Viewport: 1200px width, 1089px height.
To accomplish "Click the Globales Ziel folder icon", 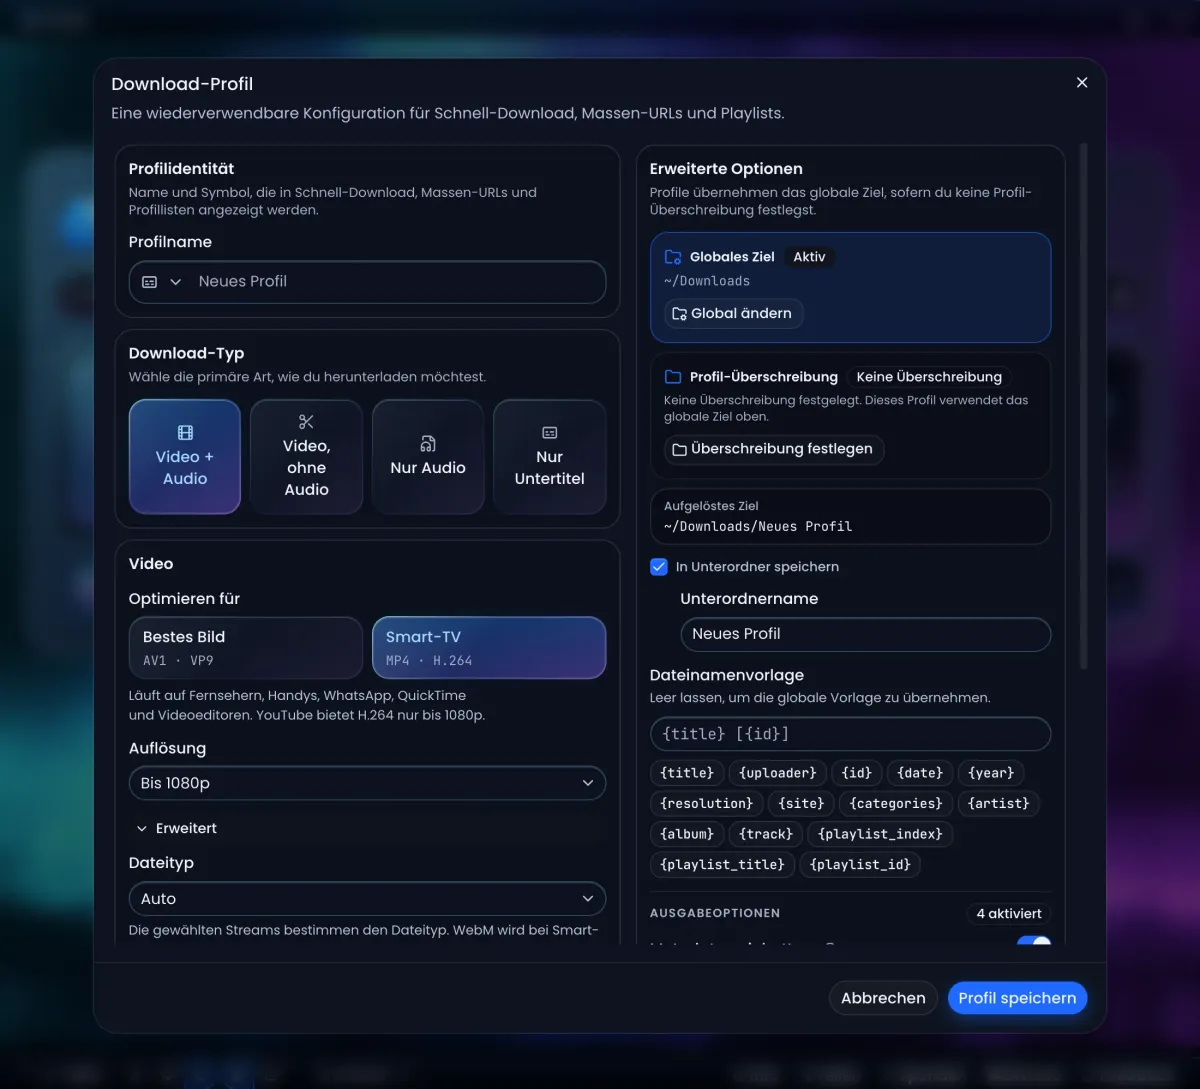I will coord(673,257).
